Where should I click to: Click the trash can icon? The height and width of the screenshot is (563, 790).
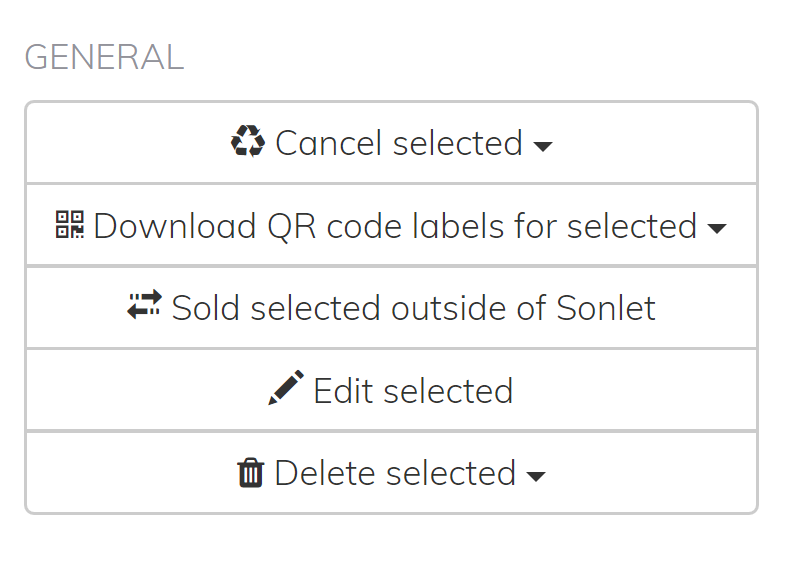tap(250, 473)
